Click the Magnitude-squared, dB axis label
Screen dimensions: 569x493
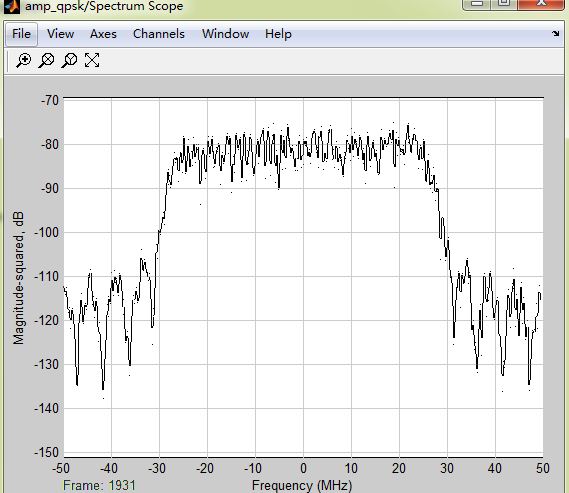(x=18, y=278)
